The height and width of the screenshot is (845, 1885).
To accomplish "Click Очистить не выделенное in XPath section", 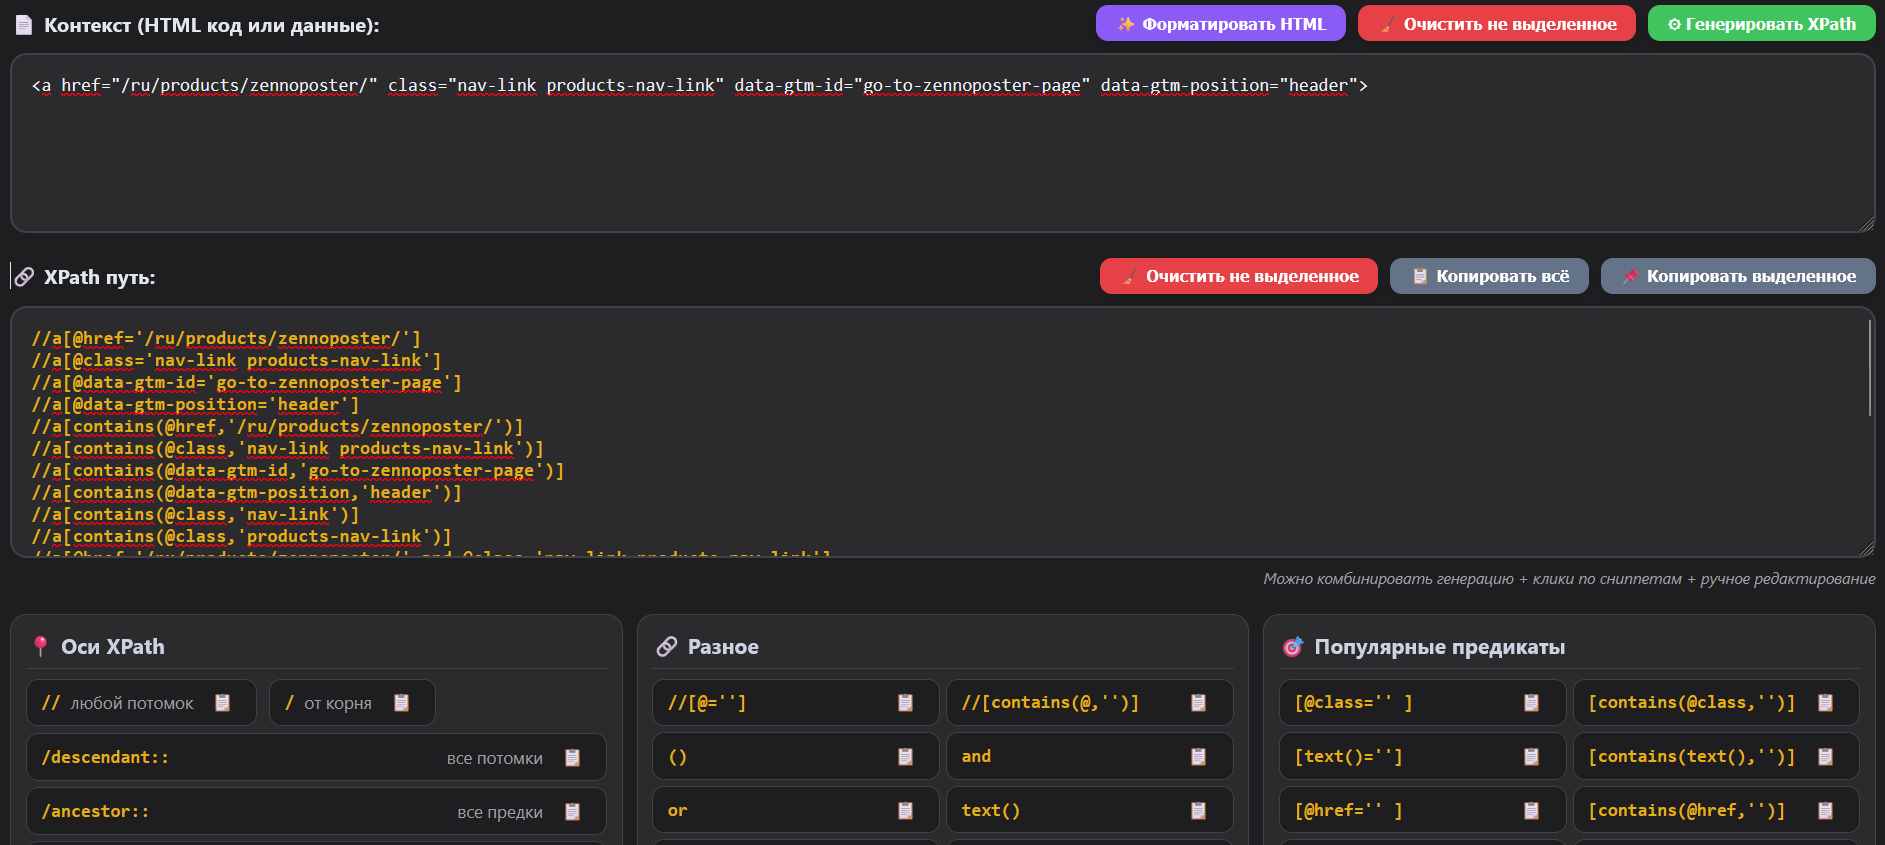I will point(1238,277).
